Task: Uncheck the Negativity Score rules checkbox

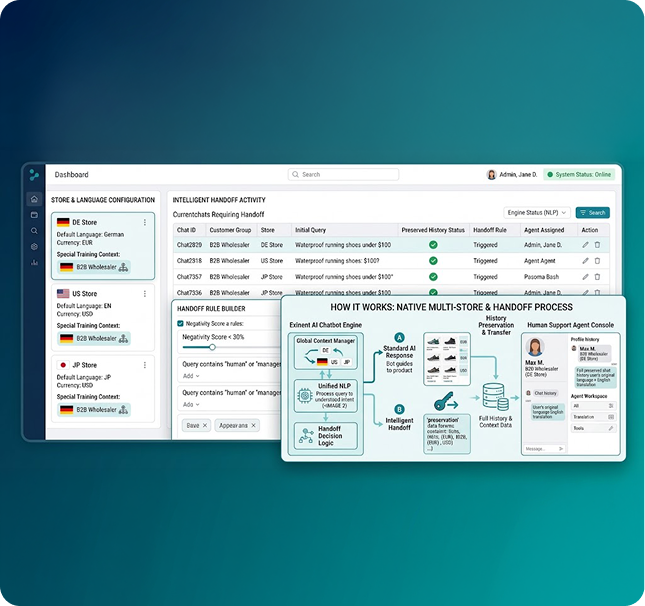Action: (x=180, y=324)
